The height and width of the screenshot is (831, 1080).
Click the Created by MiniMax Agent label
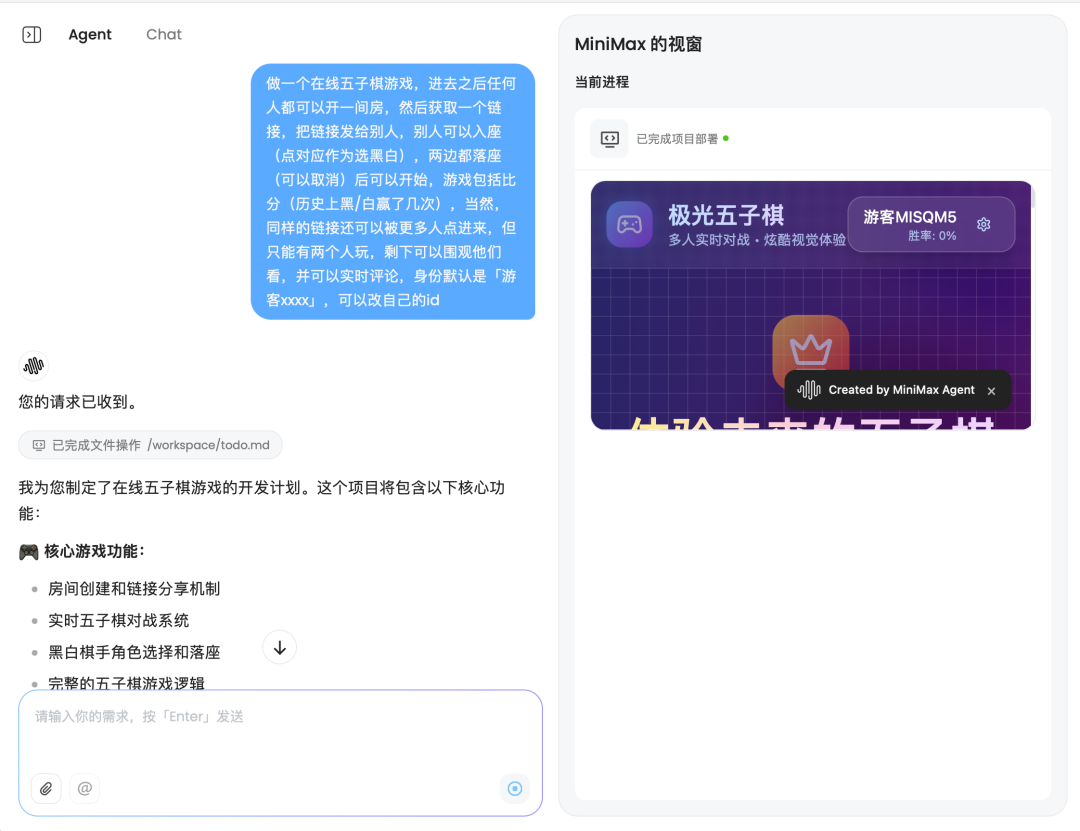click(902, 390)
